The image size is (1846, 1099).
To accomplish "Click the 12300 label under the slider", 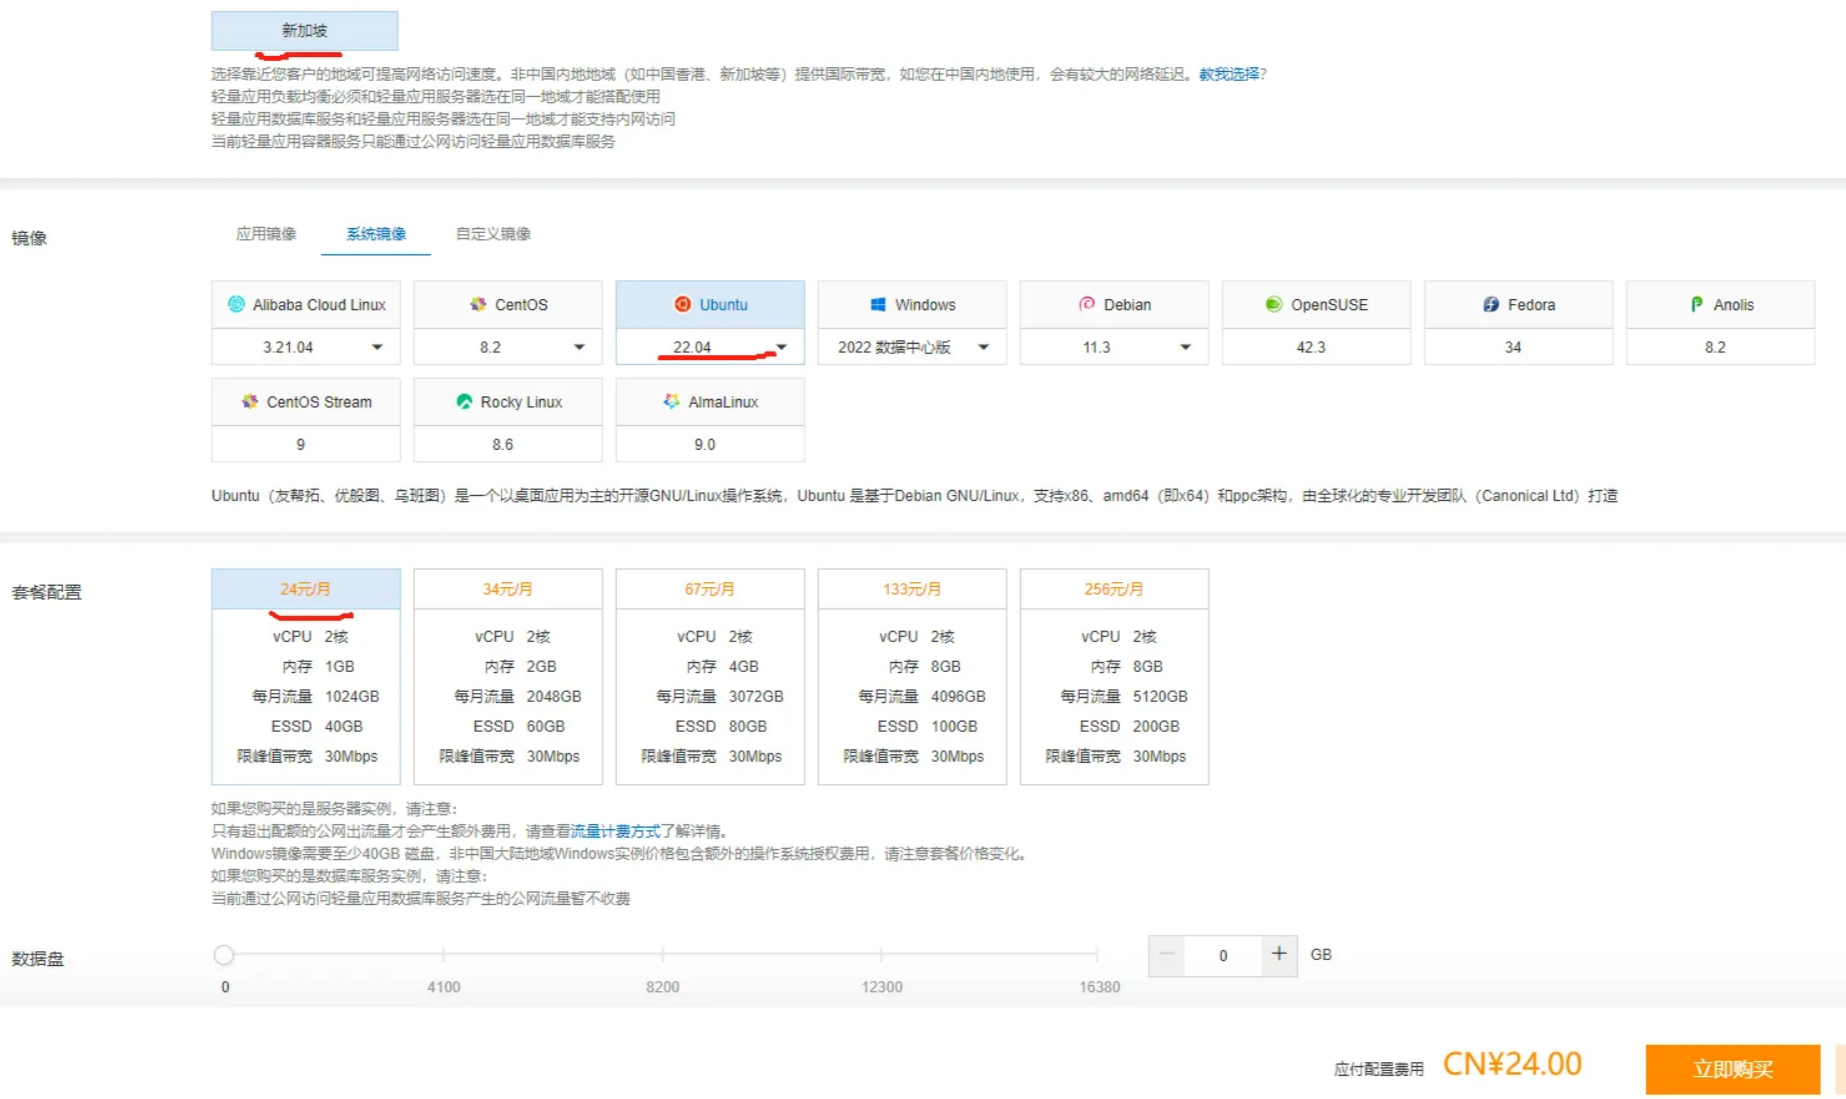I will [882, 987].
